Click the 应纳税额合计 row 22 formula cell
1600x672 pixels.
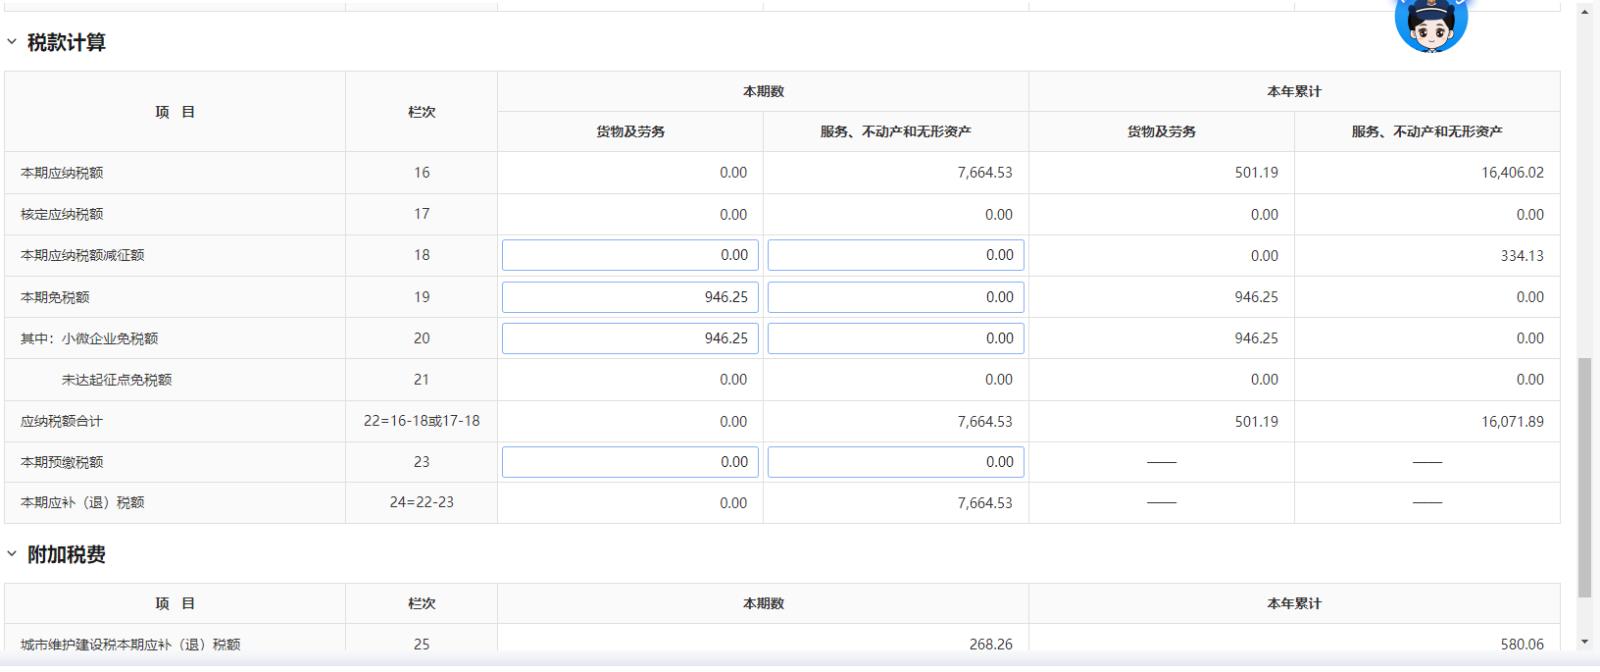tap(421, 421)
